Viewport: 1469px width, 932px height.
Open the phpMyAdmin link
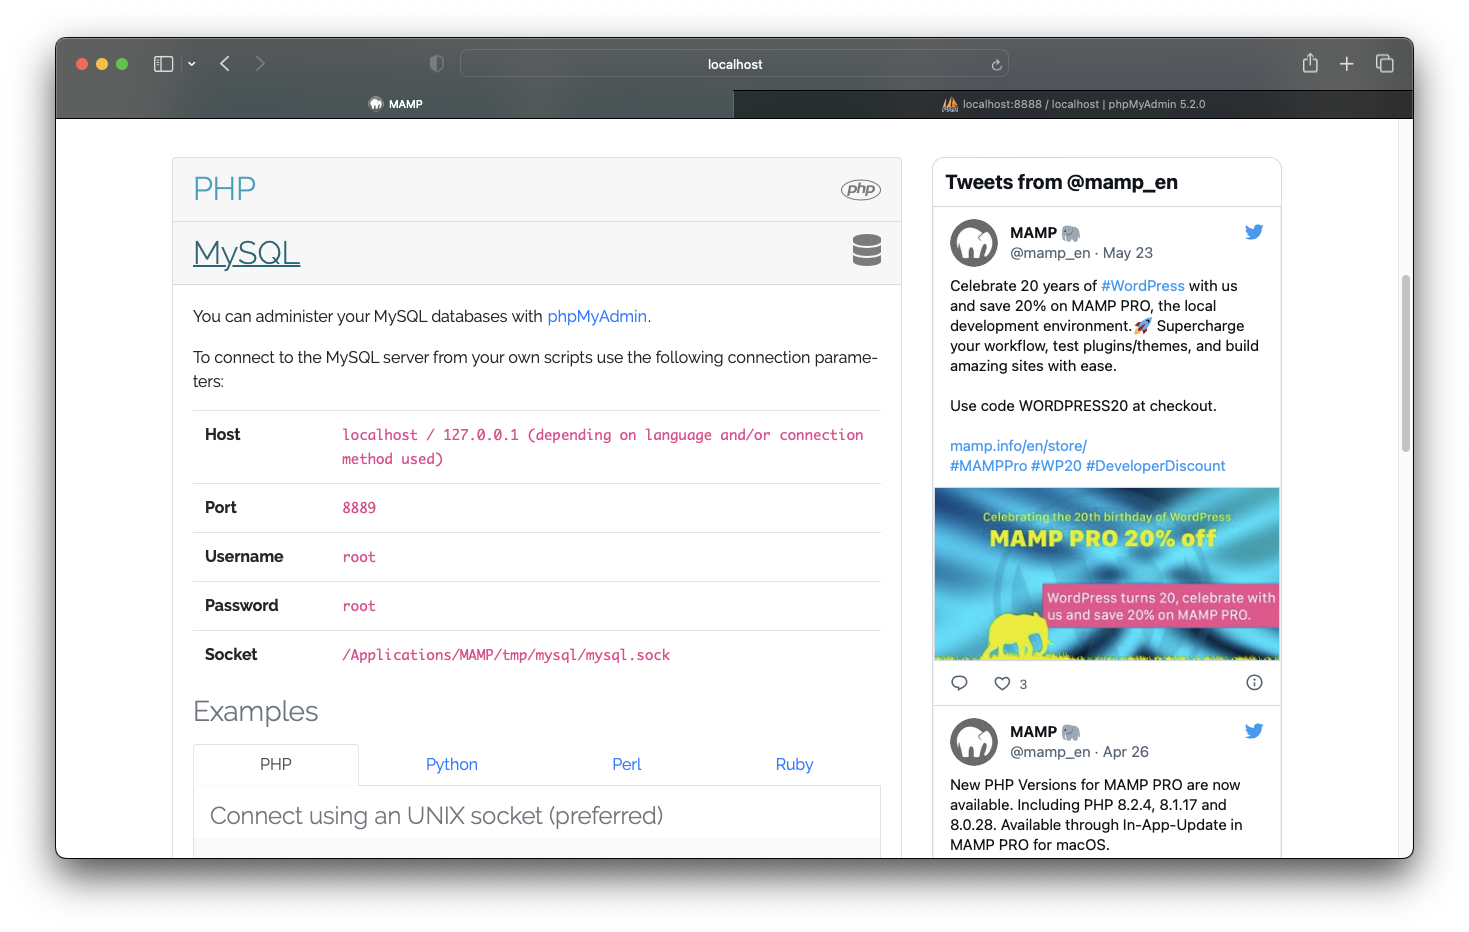tap(597, 316)
